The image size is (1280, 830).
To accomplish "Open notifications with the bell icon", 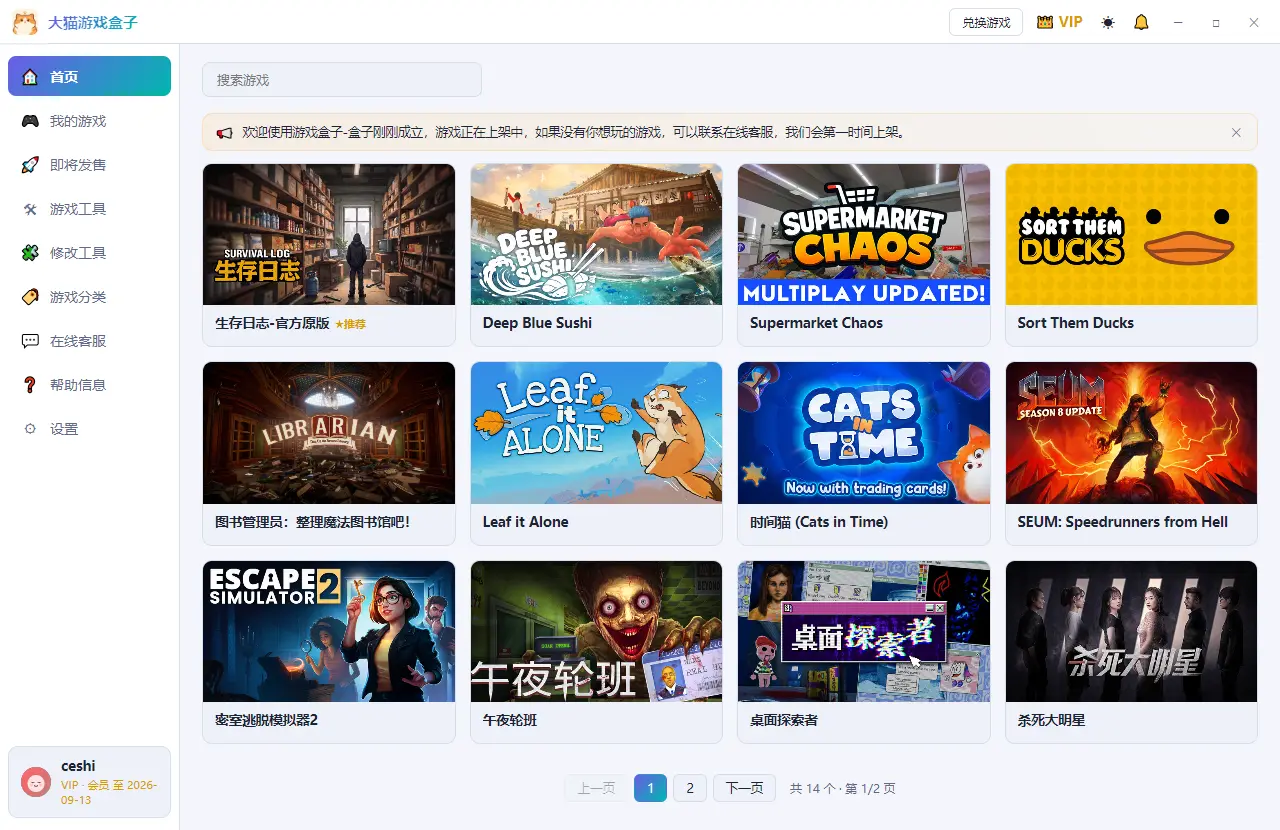I will (1141, 22).
